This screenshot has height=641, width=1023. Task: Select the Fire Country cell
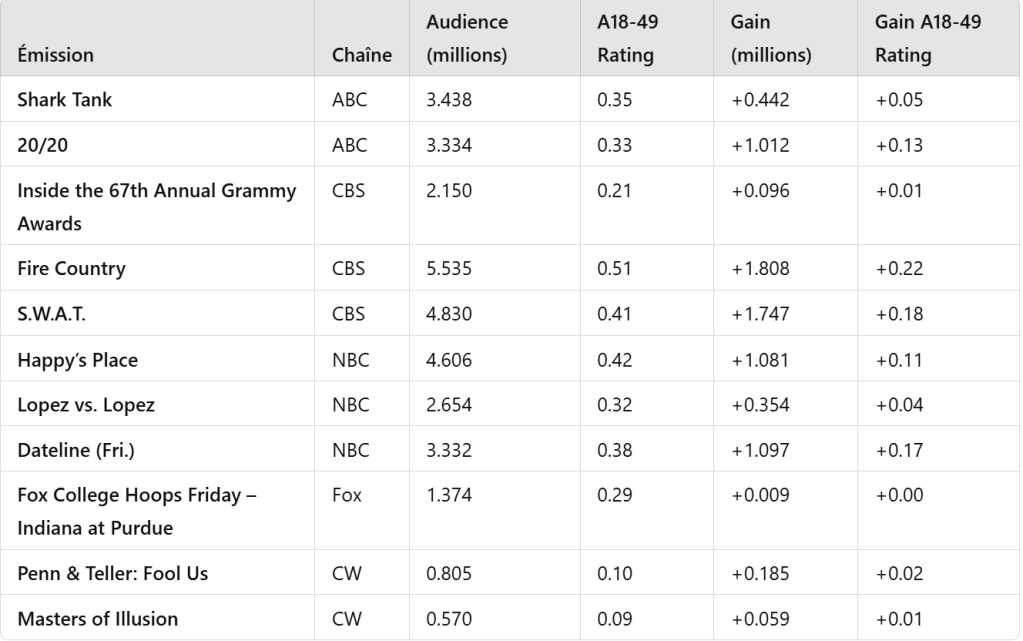(x=71, y=268)
